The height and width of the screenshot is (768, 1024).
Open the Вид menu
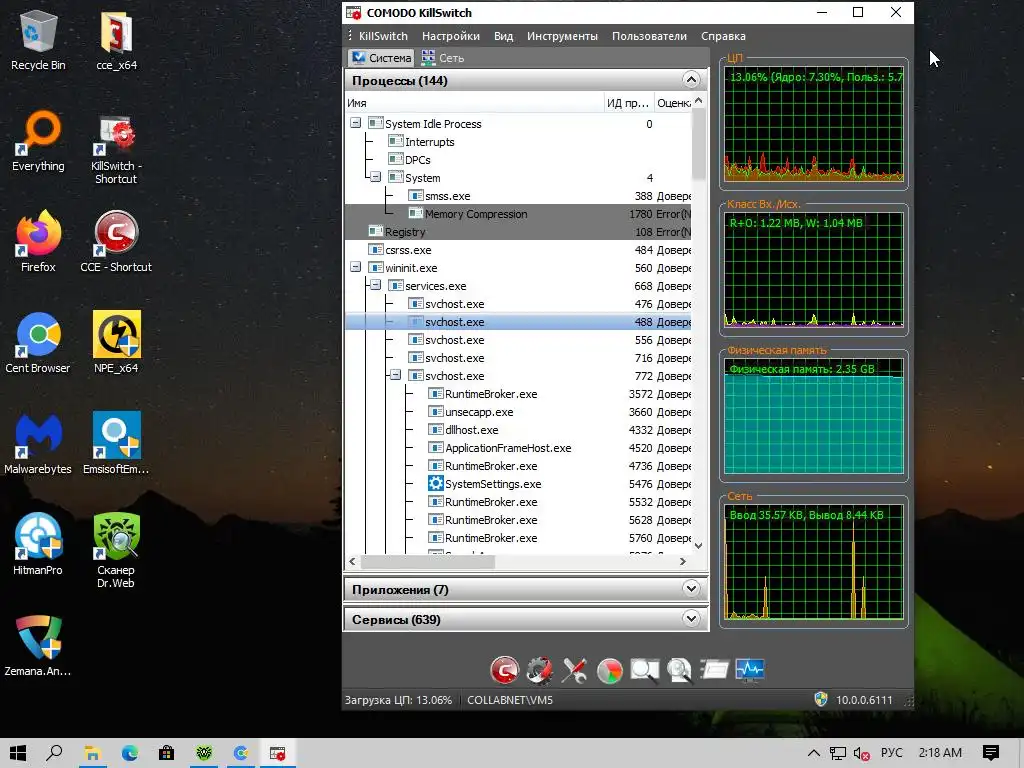tap(503, 36)
